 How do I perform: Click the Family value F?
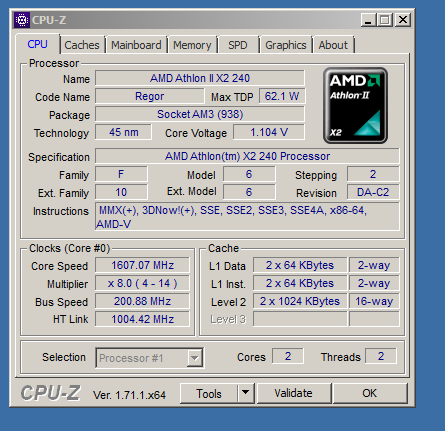tap(121, 174)
